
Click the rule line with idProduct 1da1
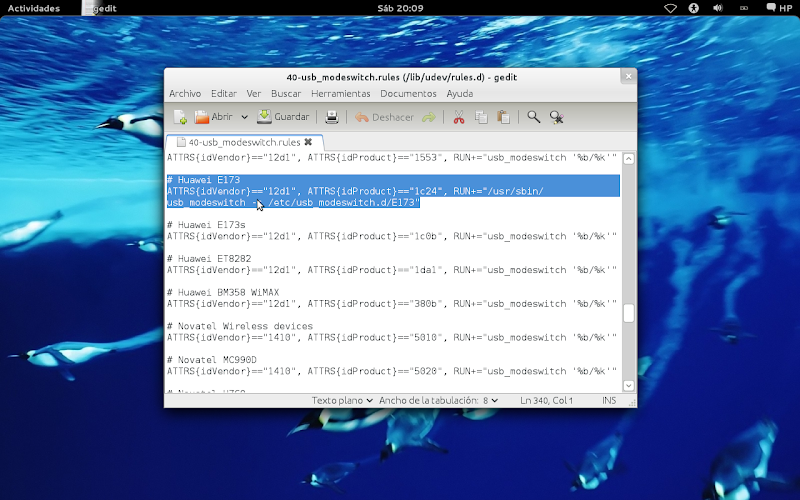392,270
